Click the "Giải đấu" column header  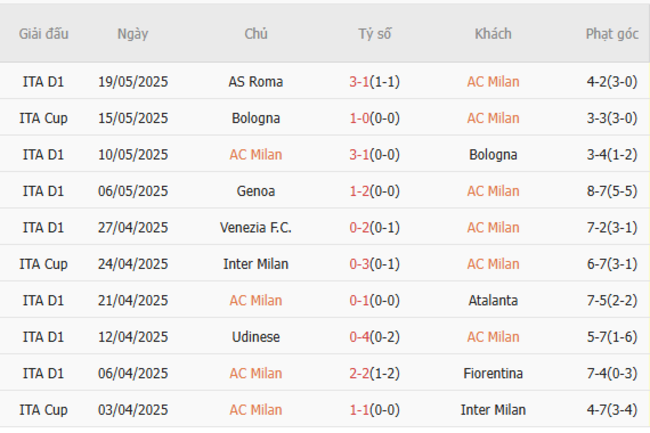(44, 34)
